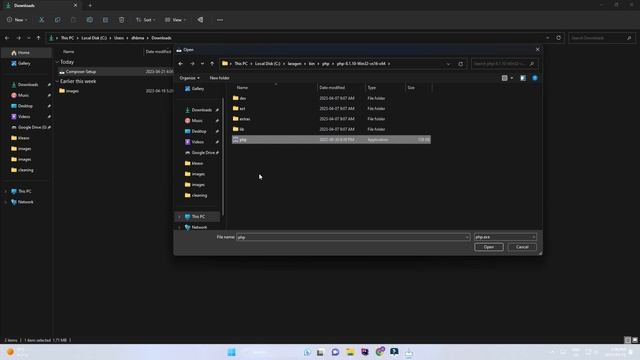Change view layout icon in Open dialog
The image size is (640, 360).
point(504,78)
